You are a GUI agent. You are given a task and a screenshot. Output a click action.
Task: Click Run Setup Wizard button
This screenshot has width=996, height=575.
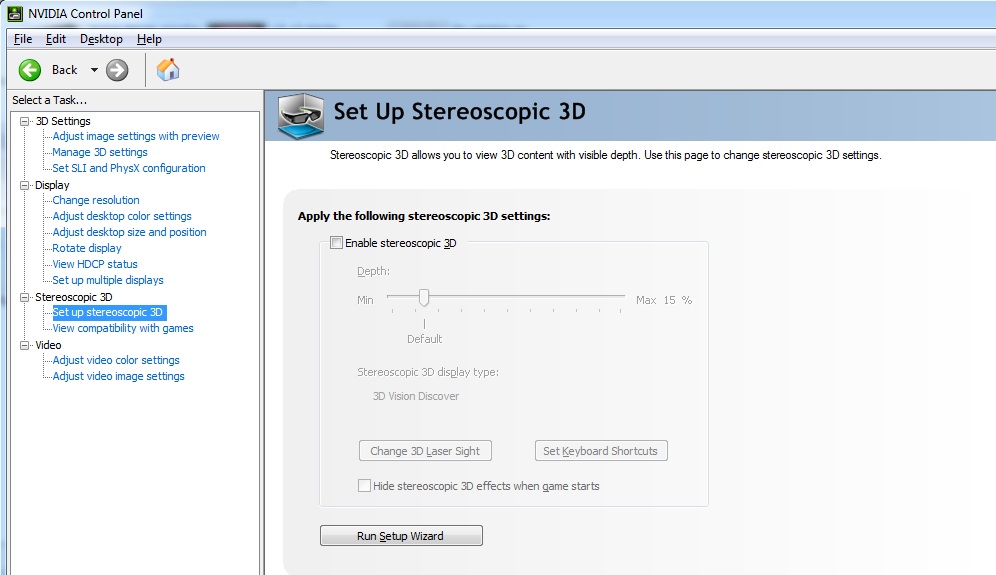tap(401, 536)
